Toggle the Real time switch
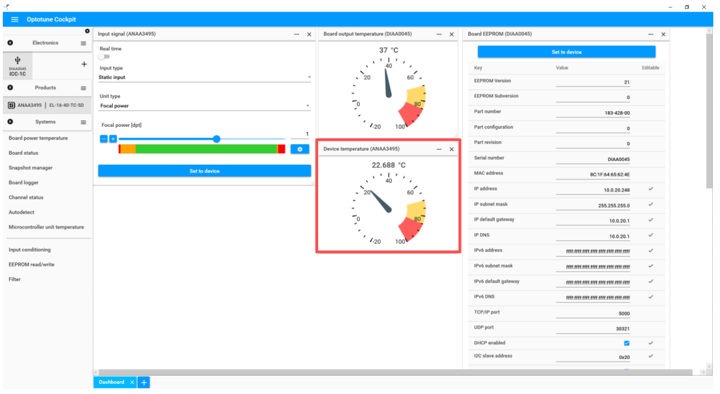 pyautogui.click(x=104, y=56)
